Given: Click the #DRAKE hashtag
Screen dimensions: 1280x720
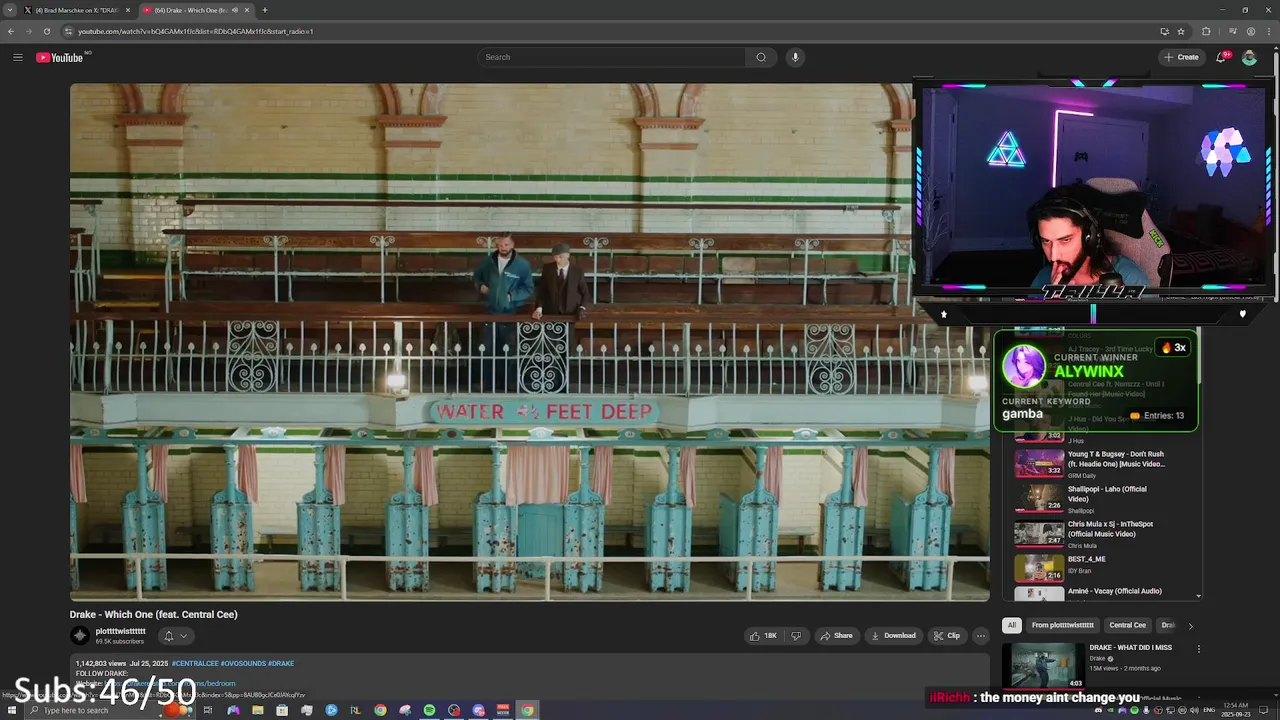Looking at the screenshot, I should point(281,663).
